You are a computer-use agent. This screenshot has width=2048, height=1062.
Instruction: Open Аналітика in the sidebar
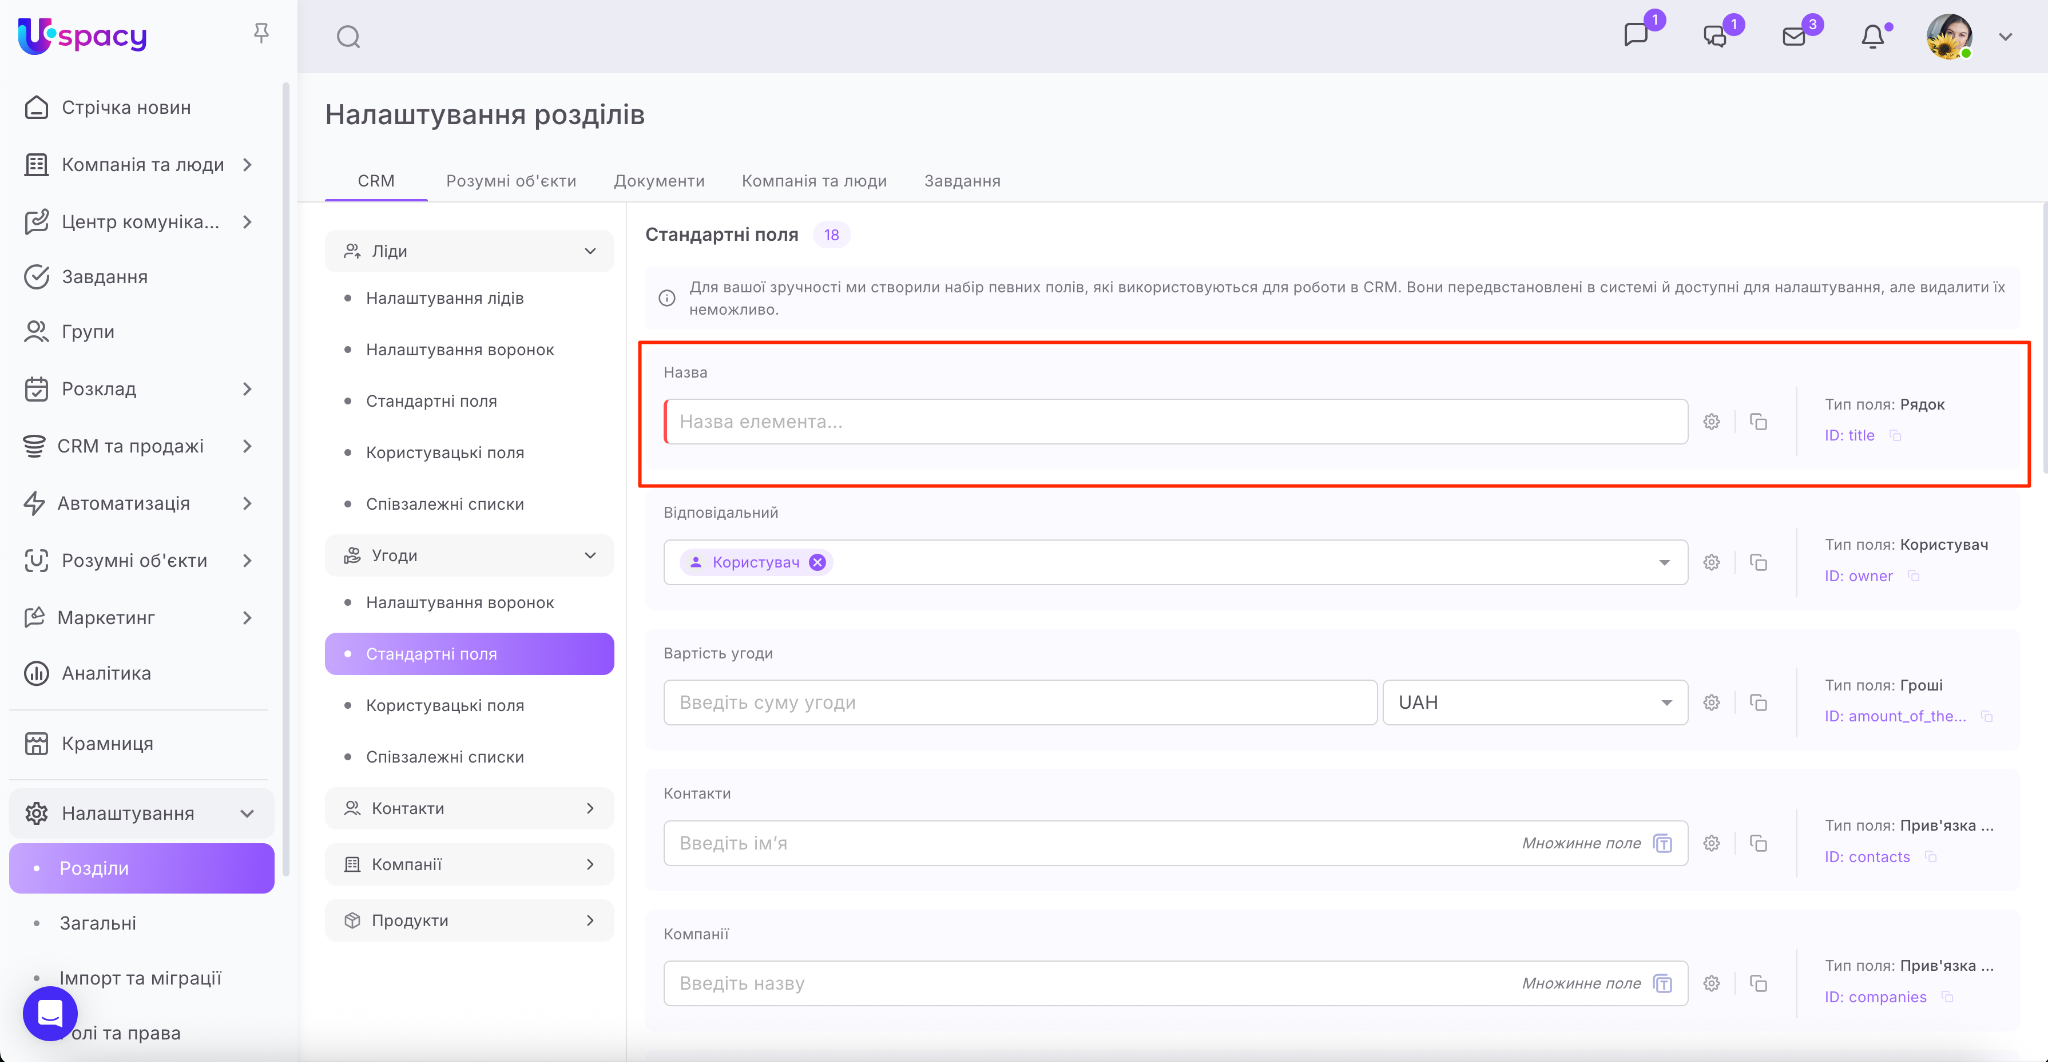click(x=106, y=673)
